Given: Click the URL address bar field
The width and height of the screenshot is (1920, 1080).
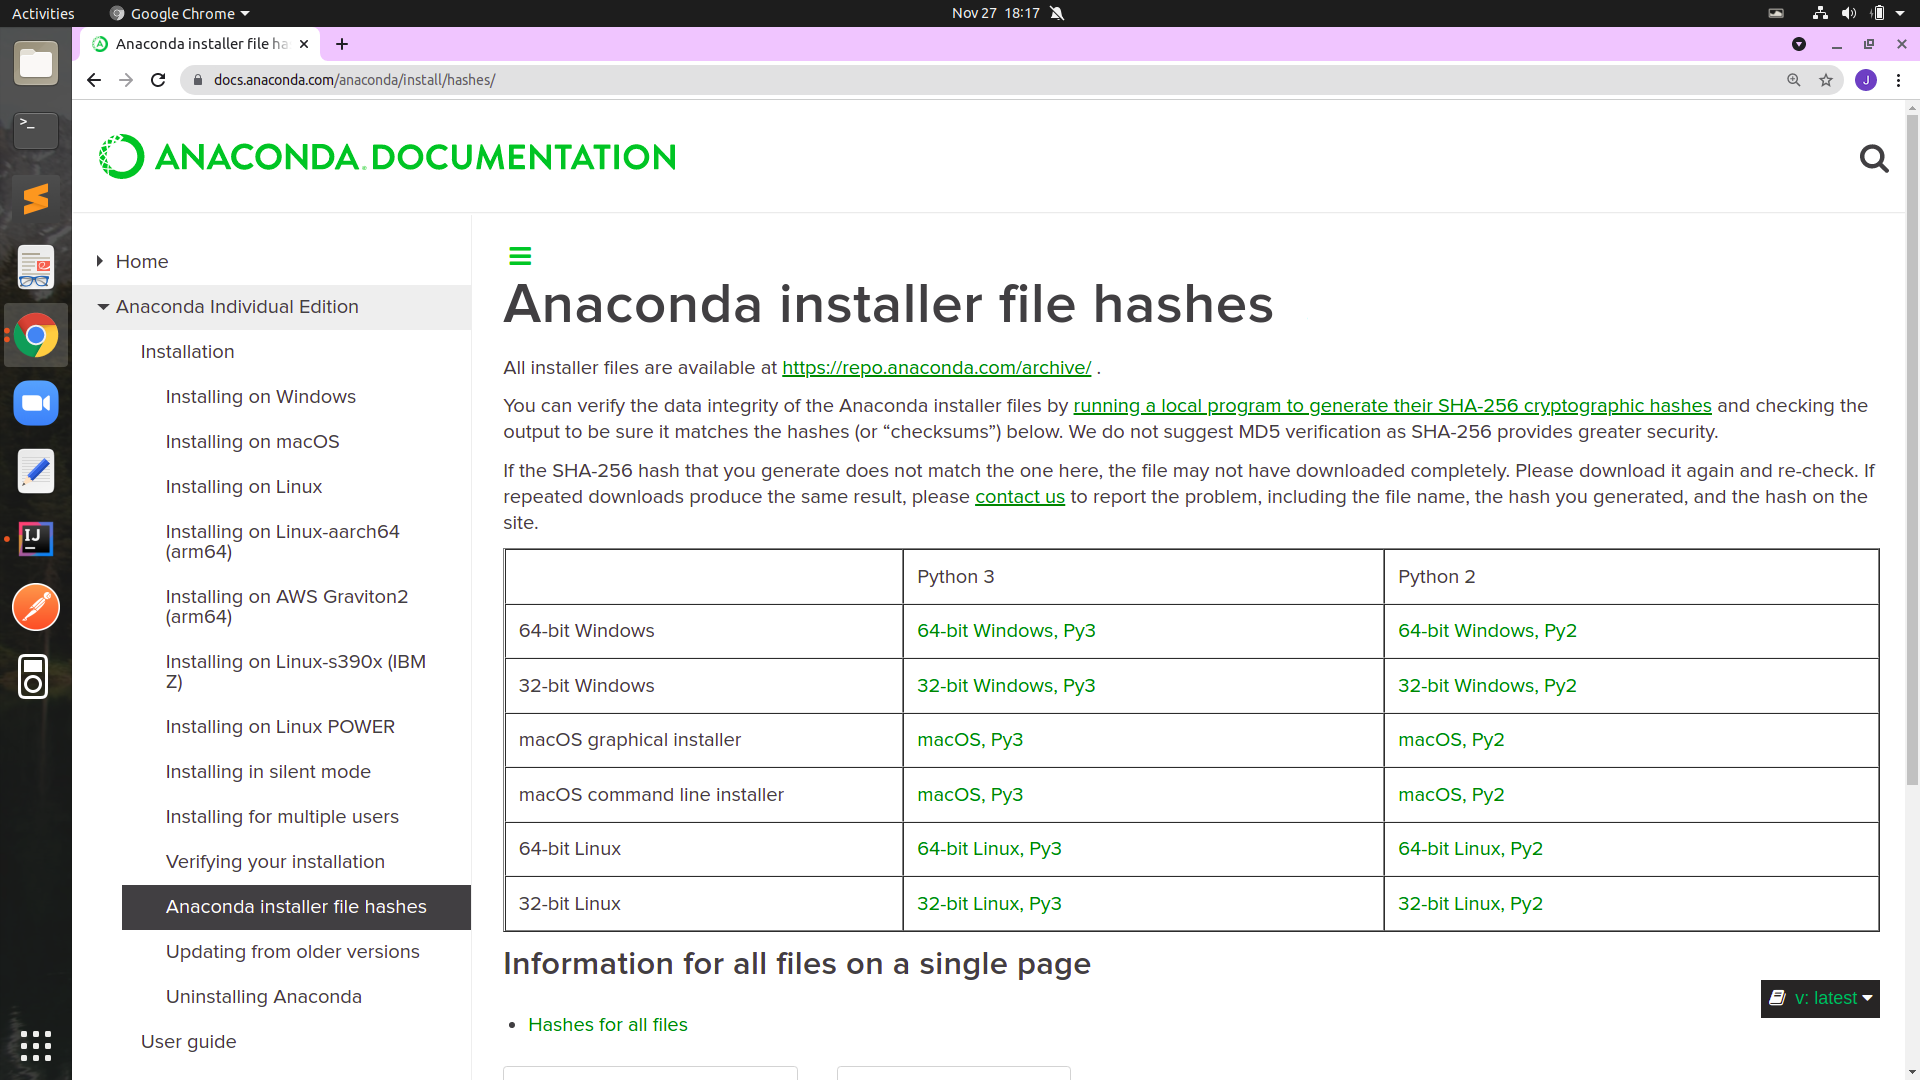Looking at the screenshot, I should coord(900,80).
